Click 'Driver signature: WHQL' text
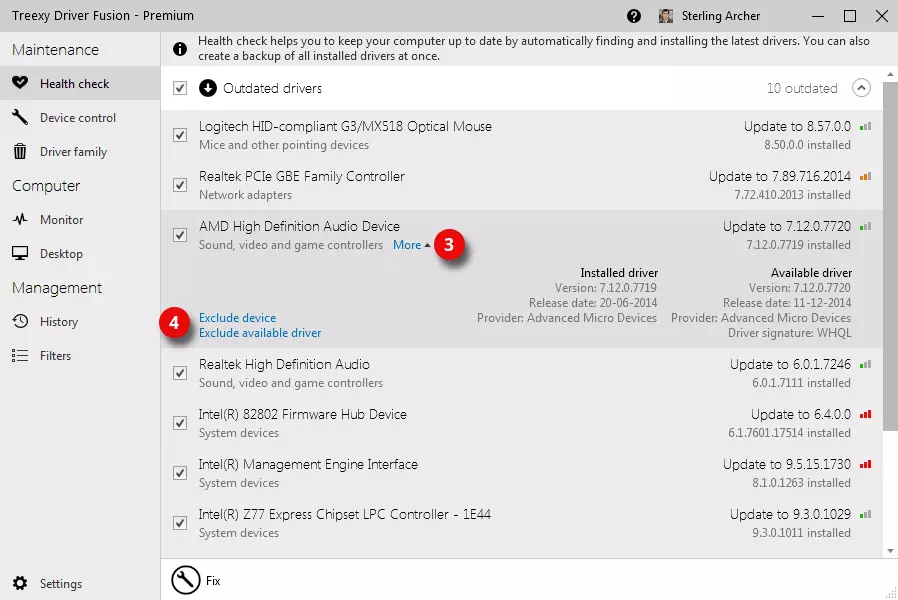 pyautogui.click(x=790, y=333)
